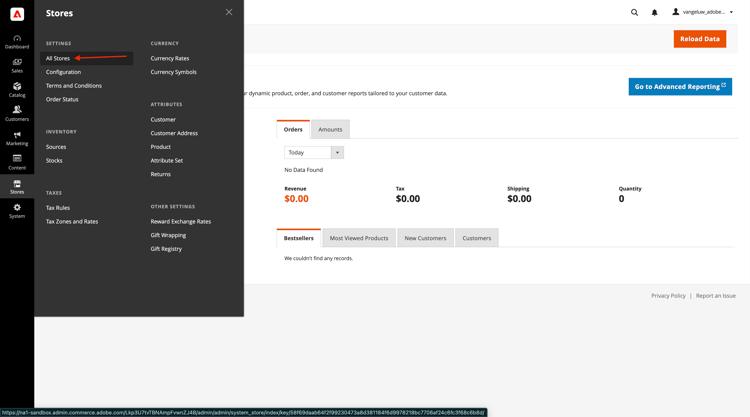This screenshot has height=417, width=750.
Task: Open the vangeluw_adobe account dropdown
Action: pos(703,12)
